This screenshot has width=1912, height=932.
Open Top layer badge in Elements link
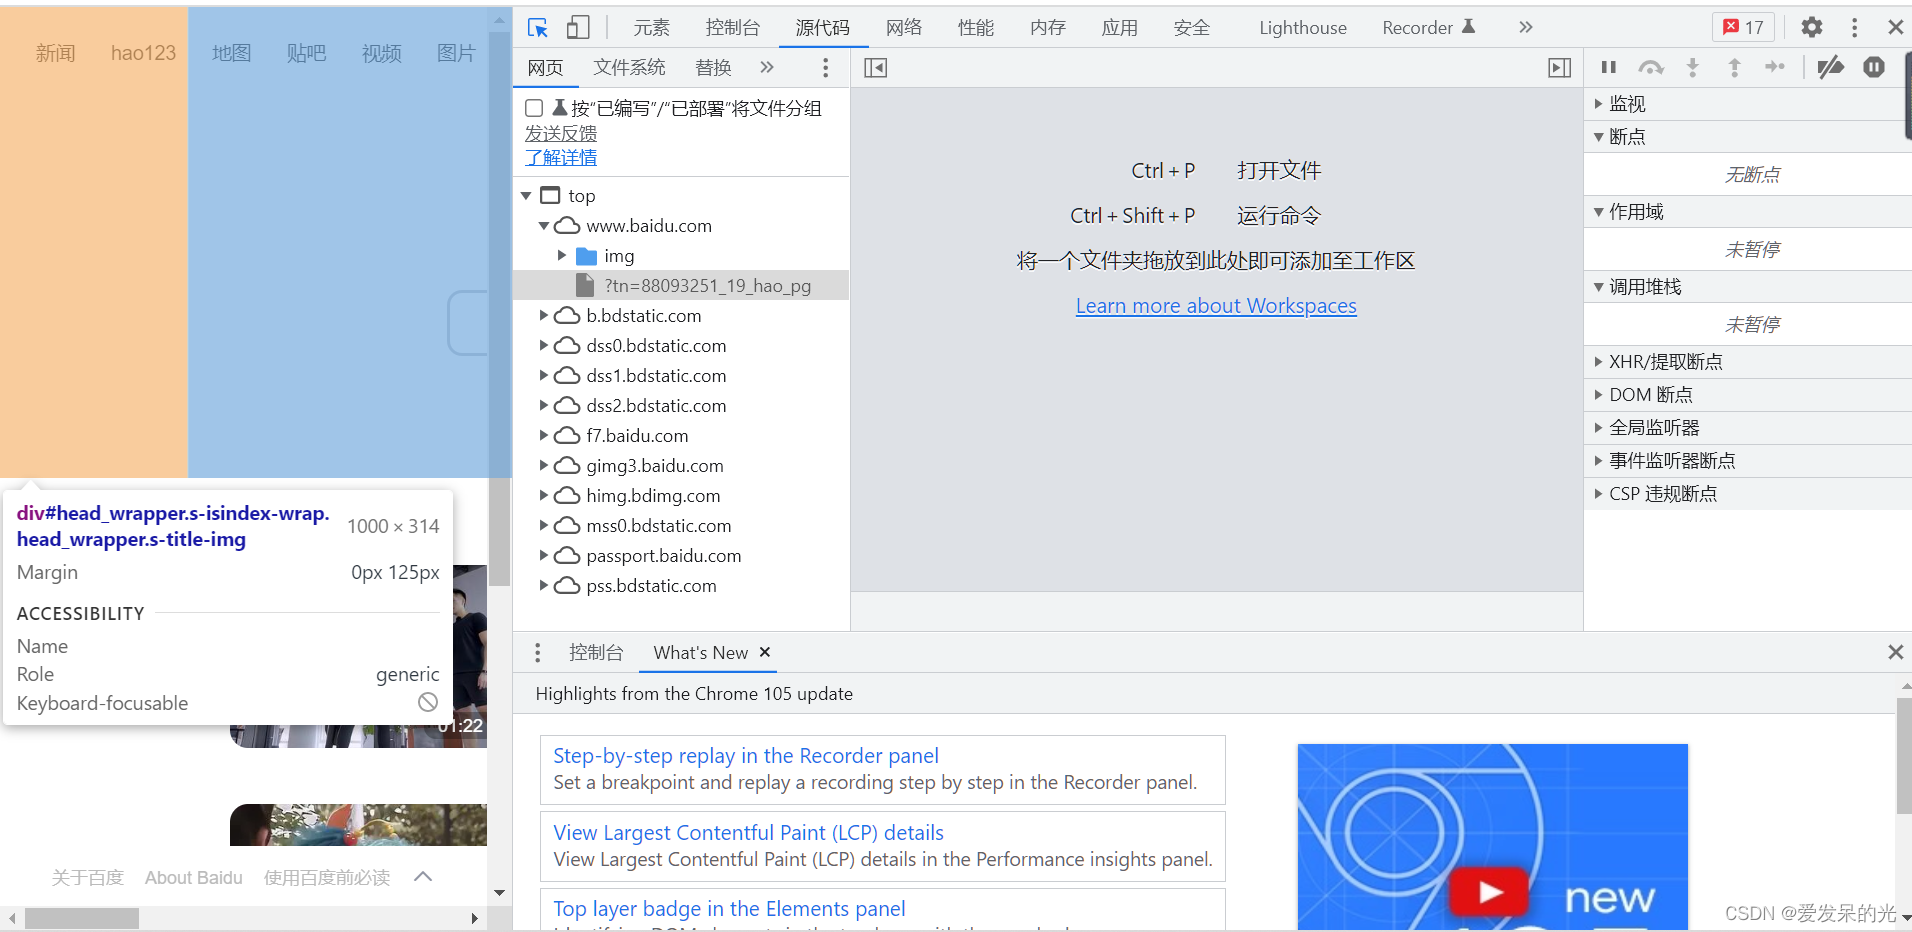(x=730, y=909)
